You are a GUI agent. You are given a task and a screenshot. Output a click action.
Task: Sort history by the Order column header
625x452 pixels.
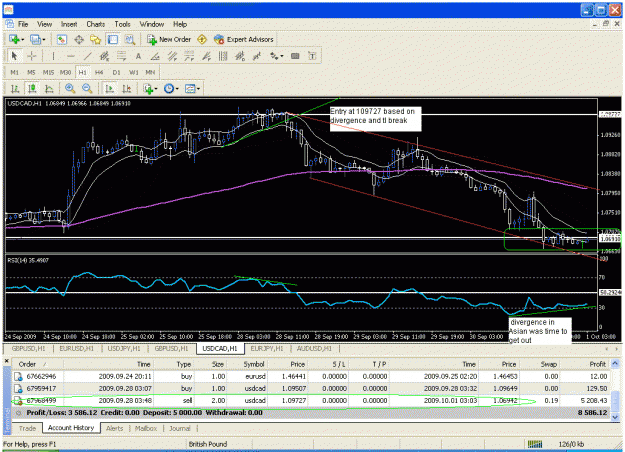coord(37,364)
